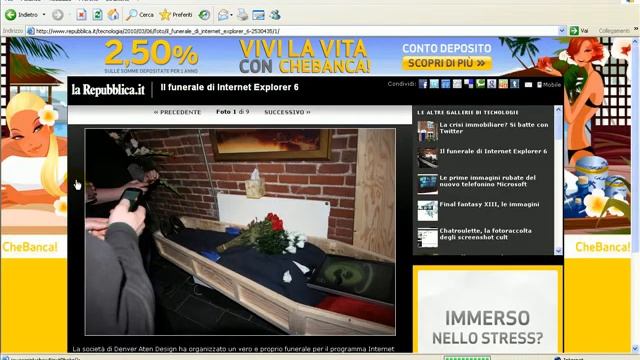Stop page loading with red X icon

[81, 15]
